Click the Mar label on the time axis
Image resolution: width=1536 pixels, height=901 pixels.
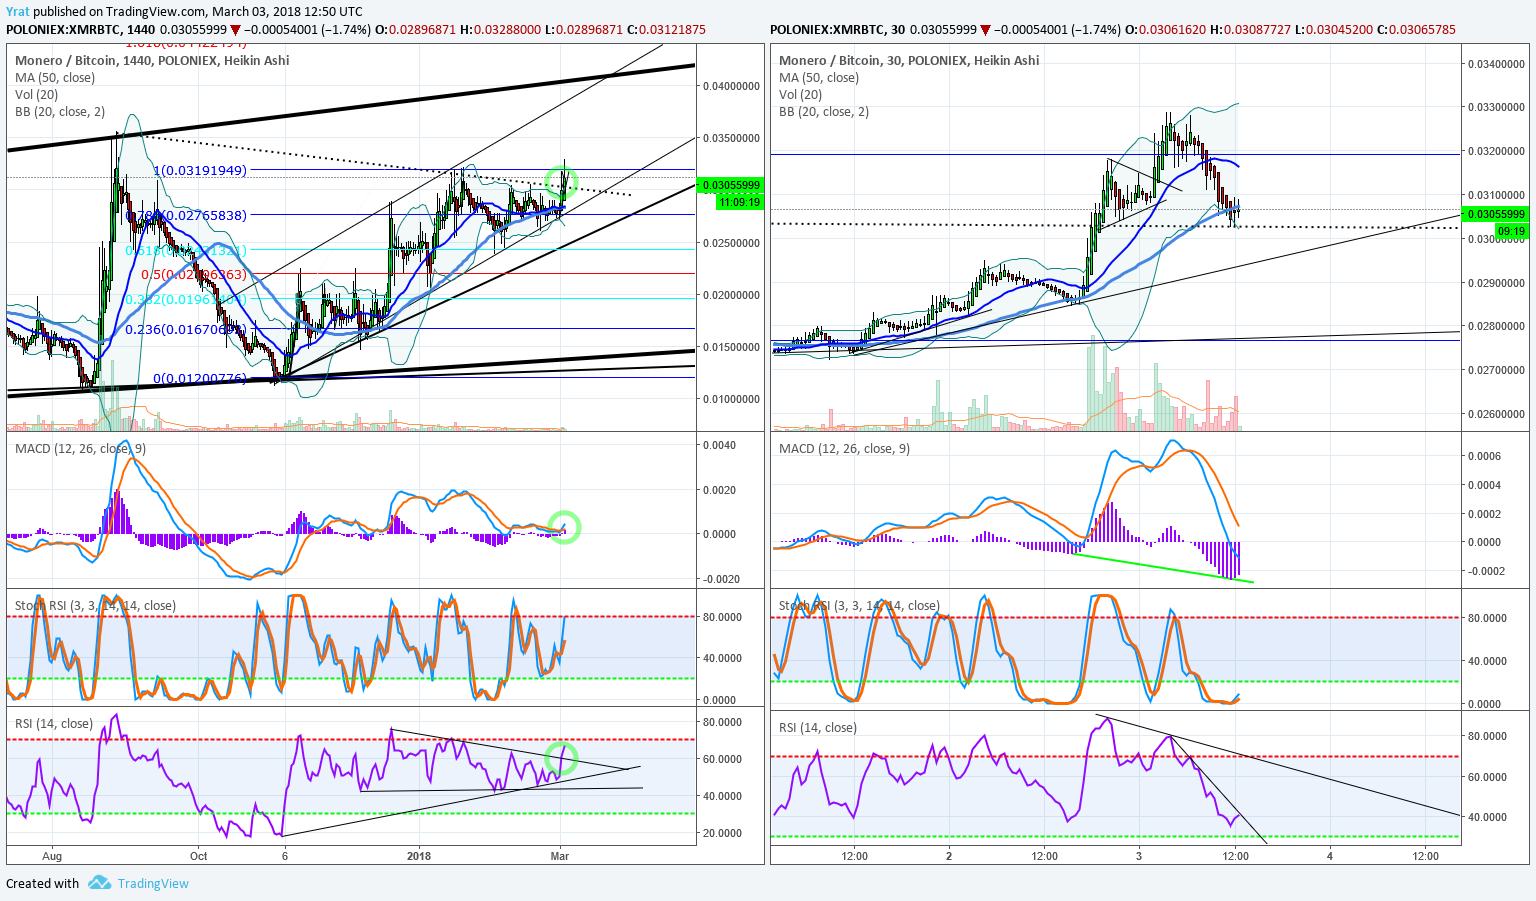pyautogui.click(x=560, y=855)
